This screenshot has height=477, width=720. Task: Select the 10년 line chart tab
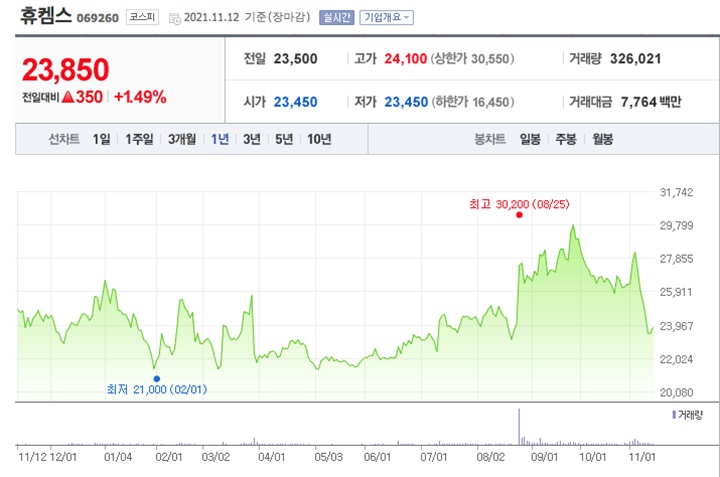319,139
